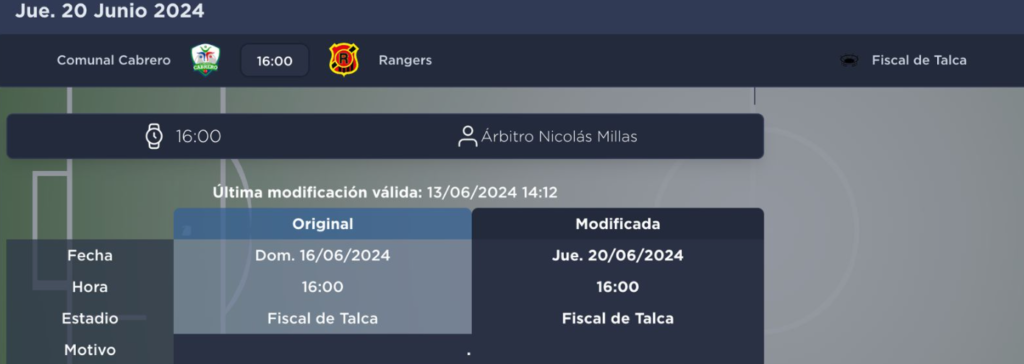1024x364 pixels.
Task: Click the Jue. 20 Junio 2024 date header
Action: [x=110, y=11]
